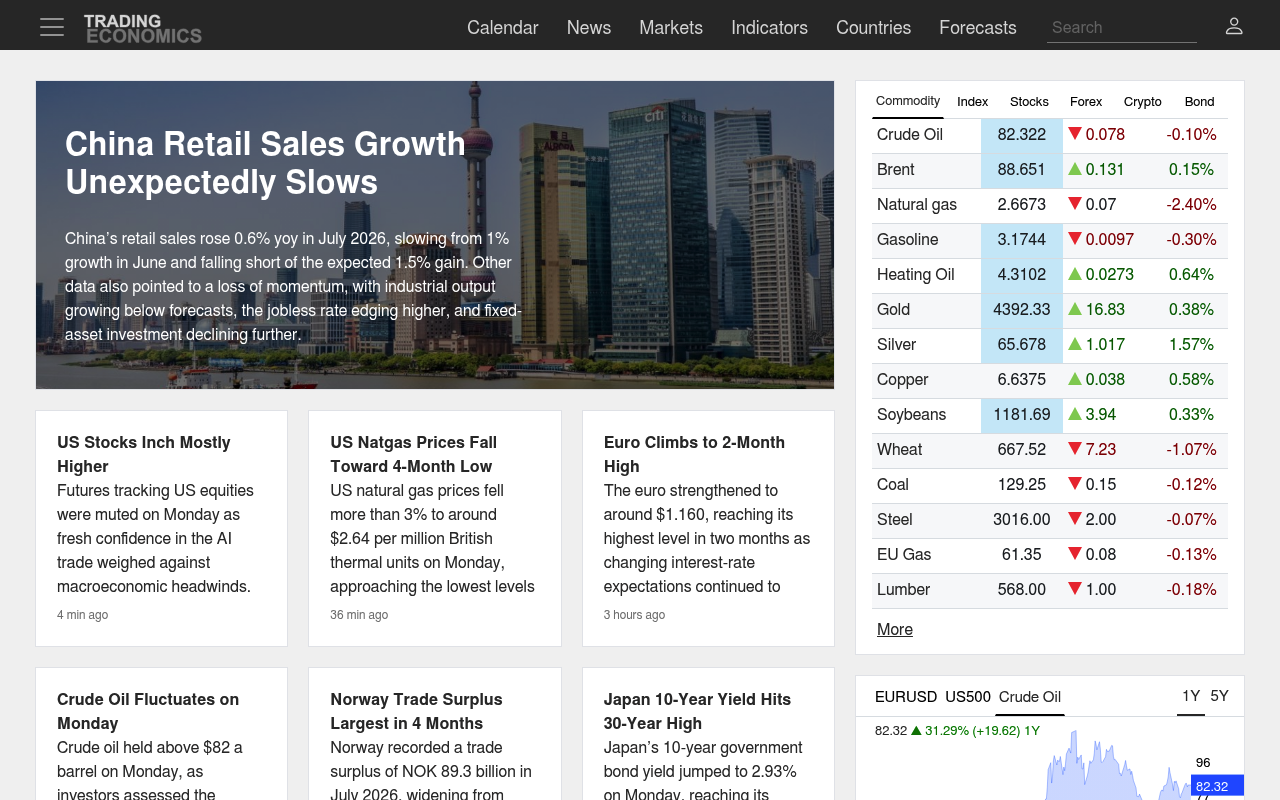Click the "4 min ago" timestamp
The height and width of the screenshot is (800, 1280).
82,615
